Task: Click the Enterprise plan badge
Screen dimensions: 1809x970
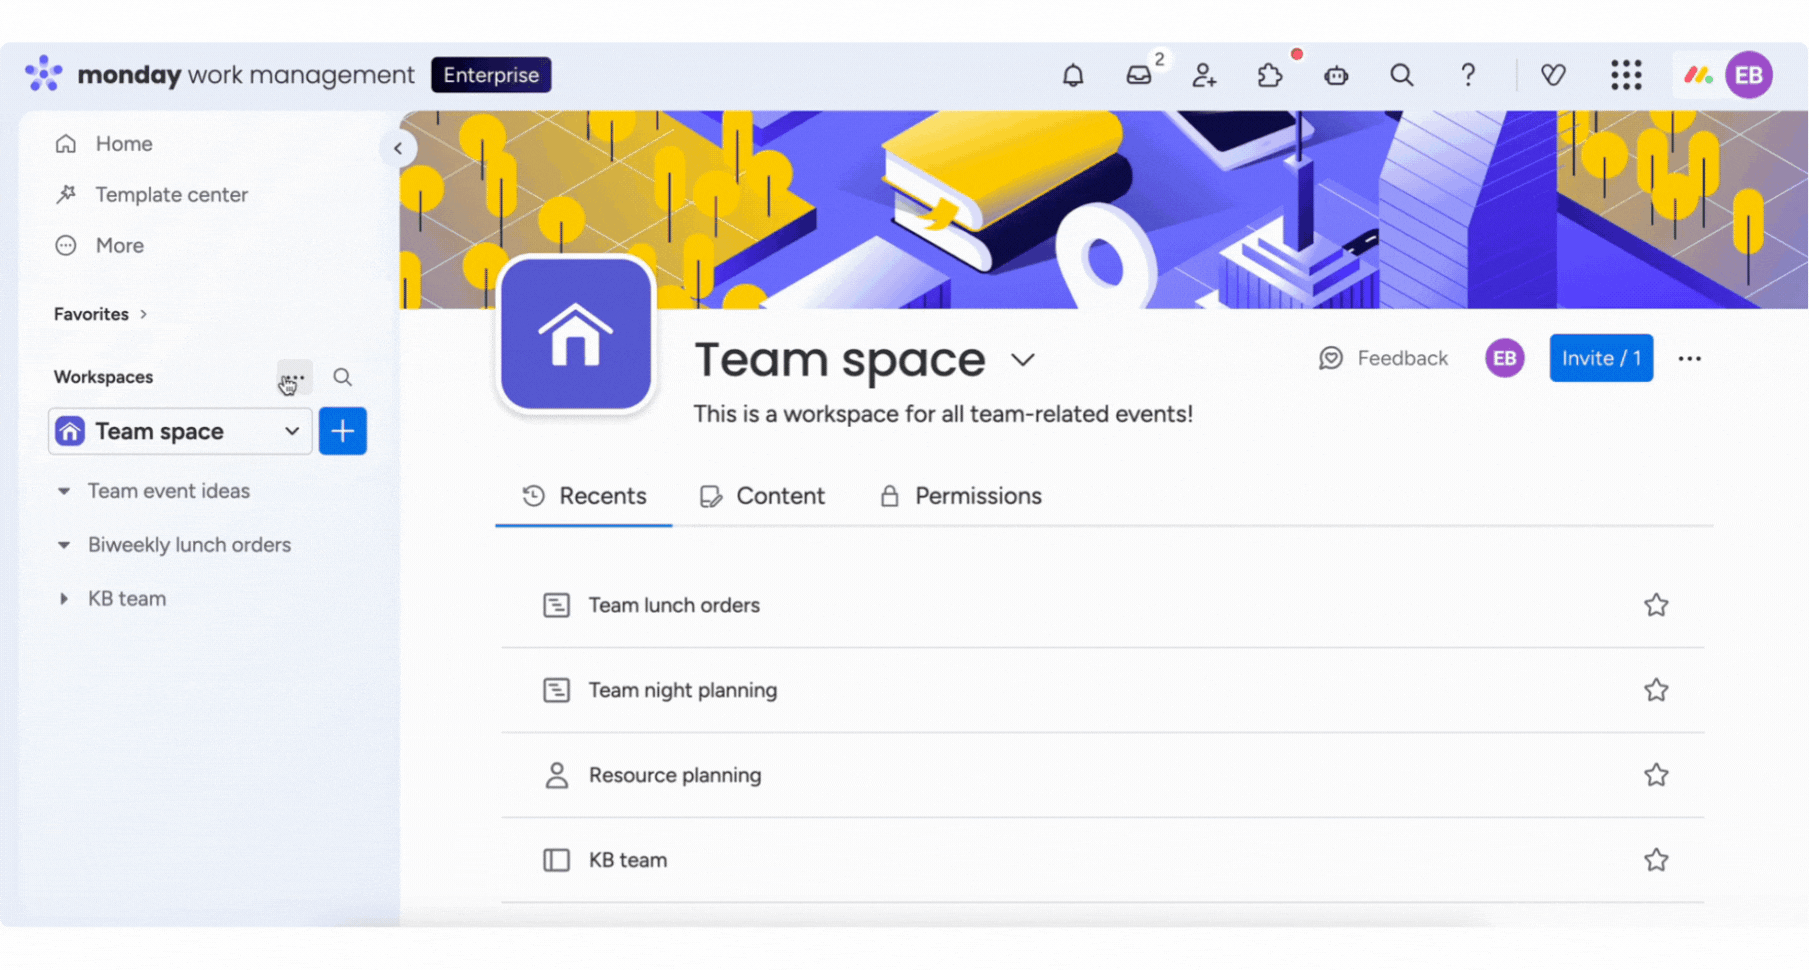Action: 491,75
